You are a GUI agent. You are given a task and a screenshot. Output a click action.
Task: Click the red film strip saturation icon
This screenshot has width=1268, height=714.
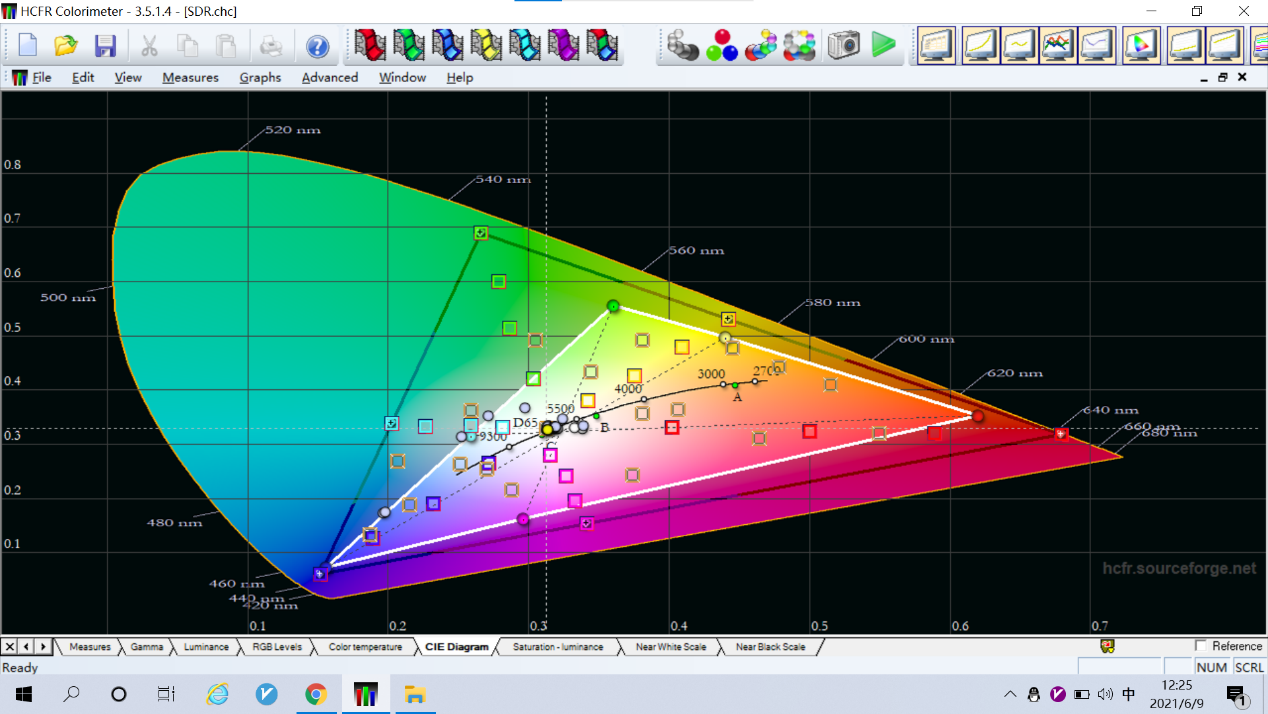coord(370,45)
